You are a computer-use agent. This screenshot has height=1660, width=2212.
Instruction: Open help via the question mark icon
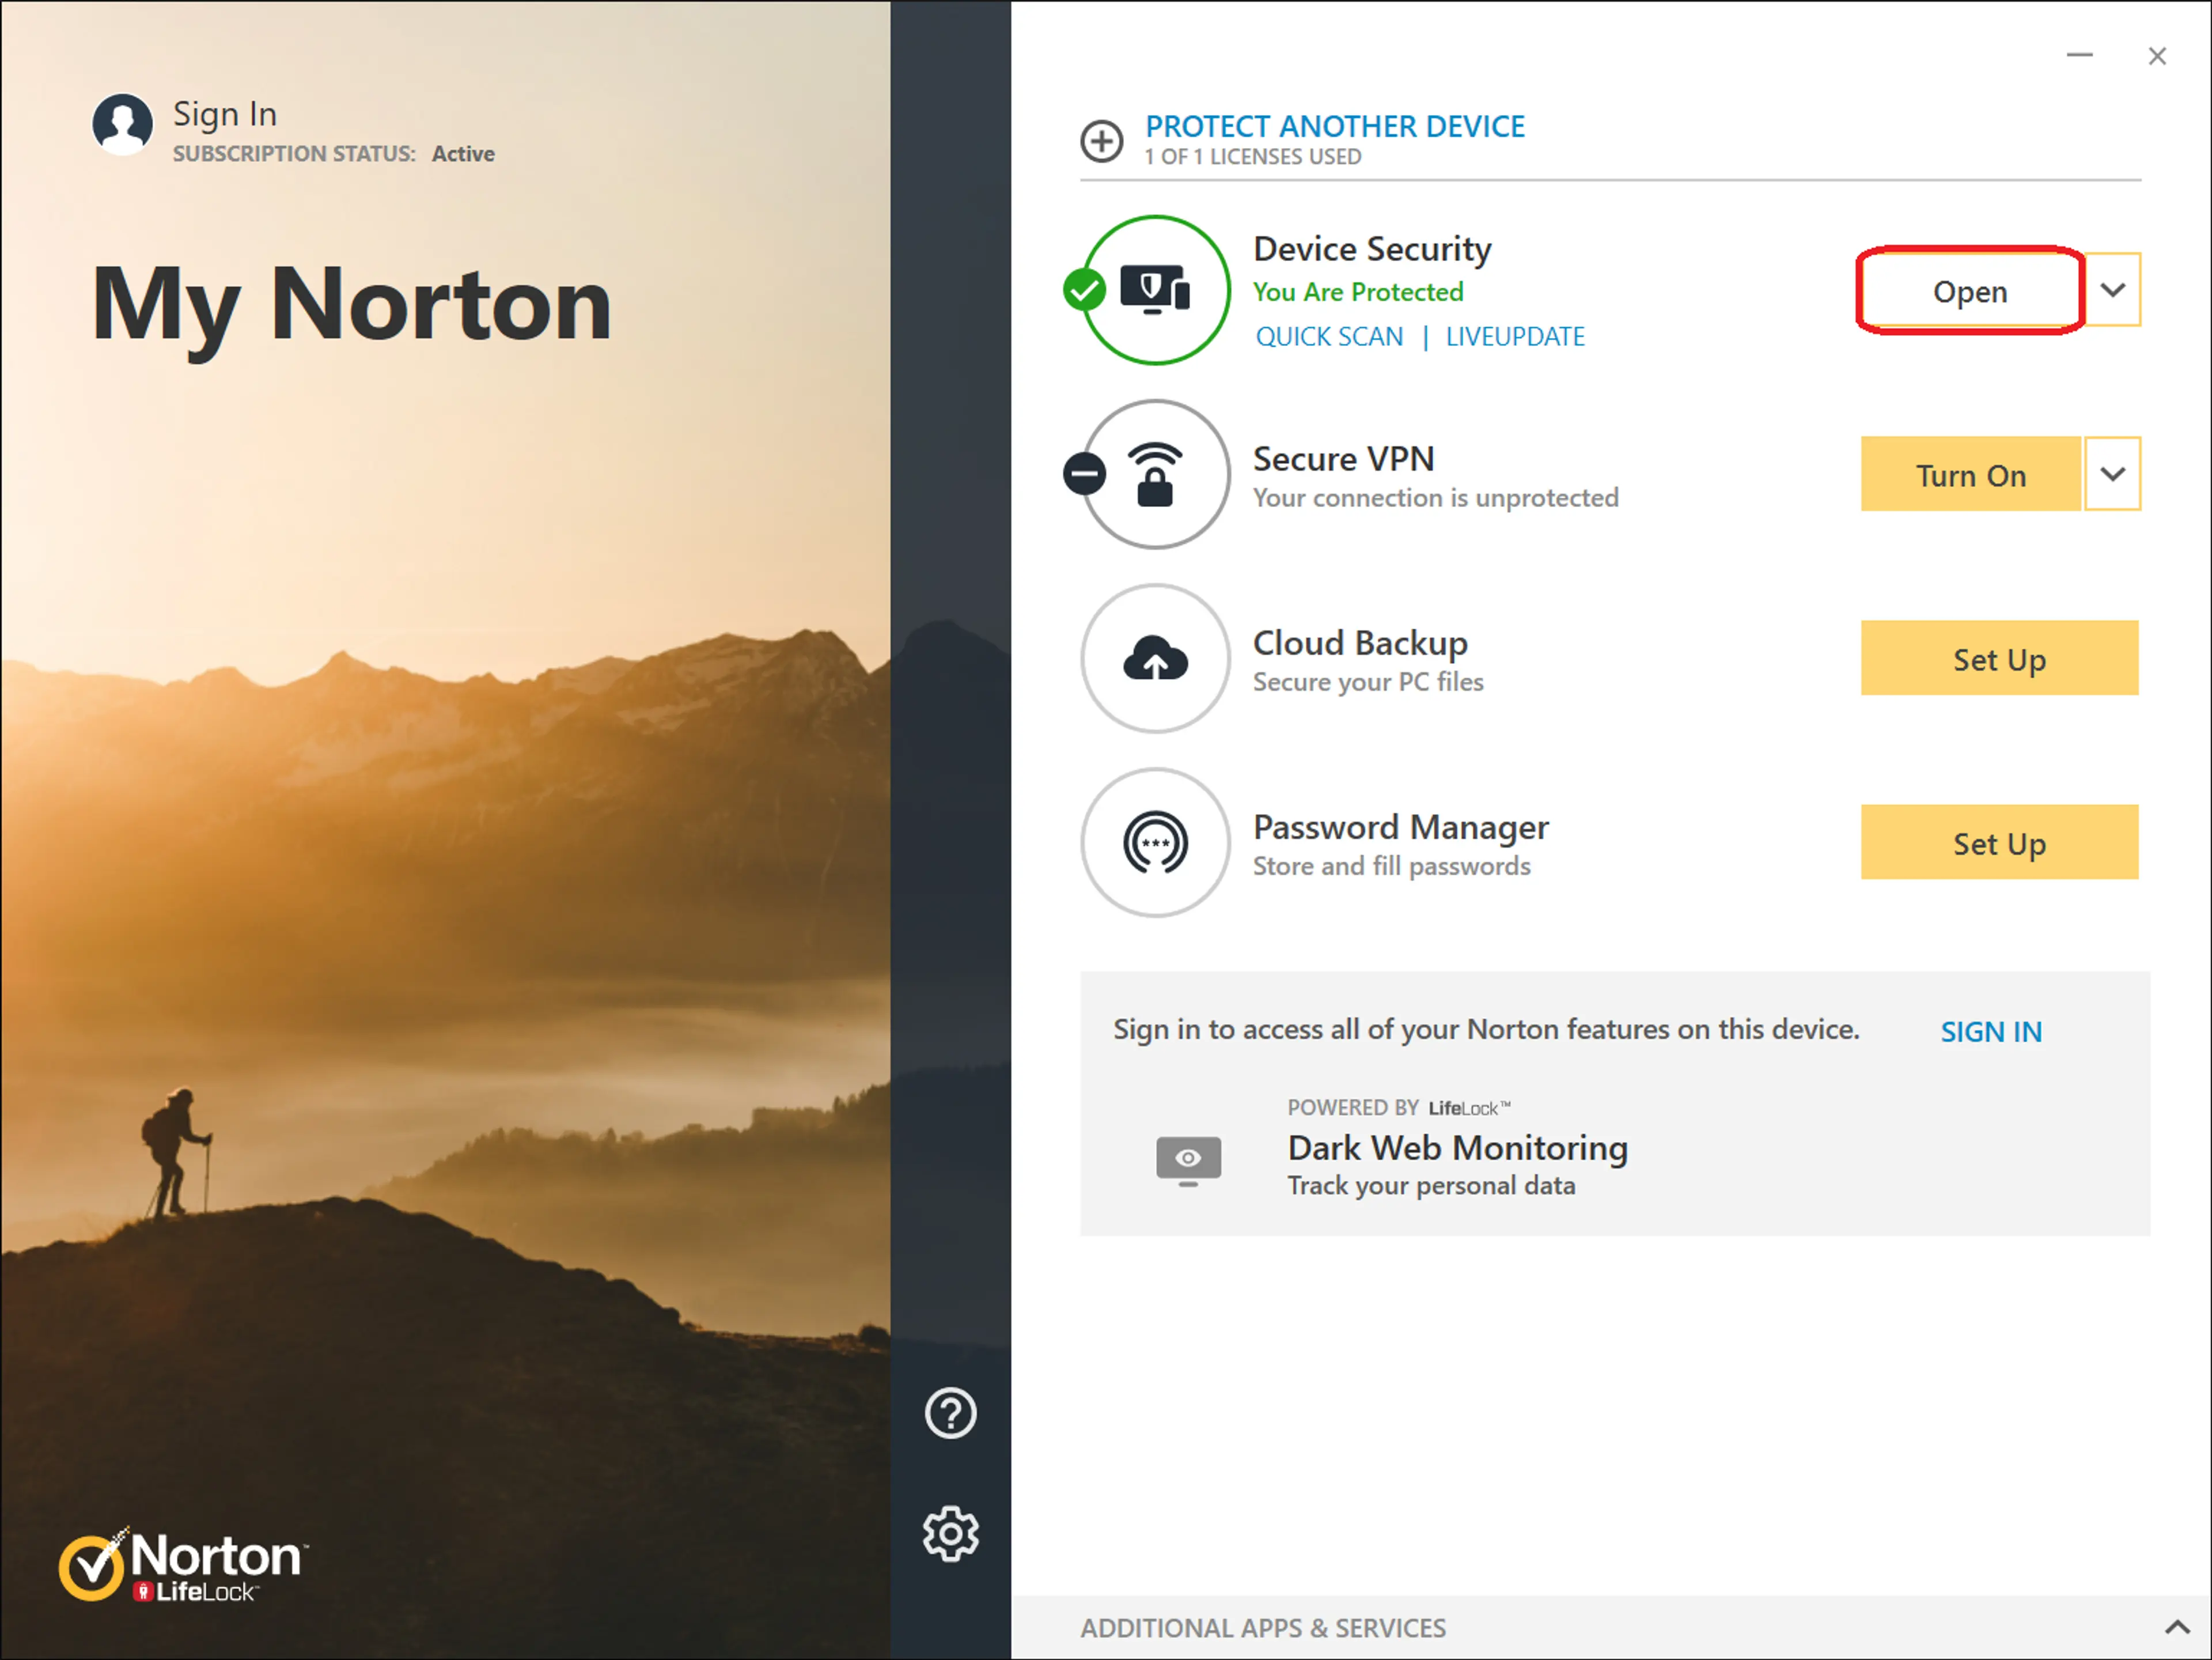point(950,1413)
